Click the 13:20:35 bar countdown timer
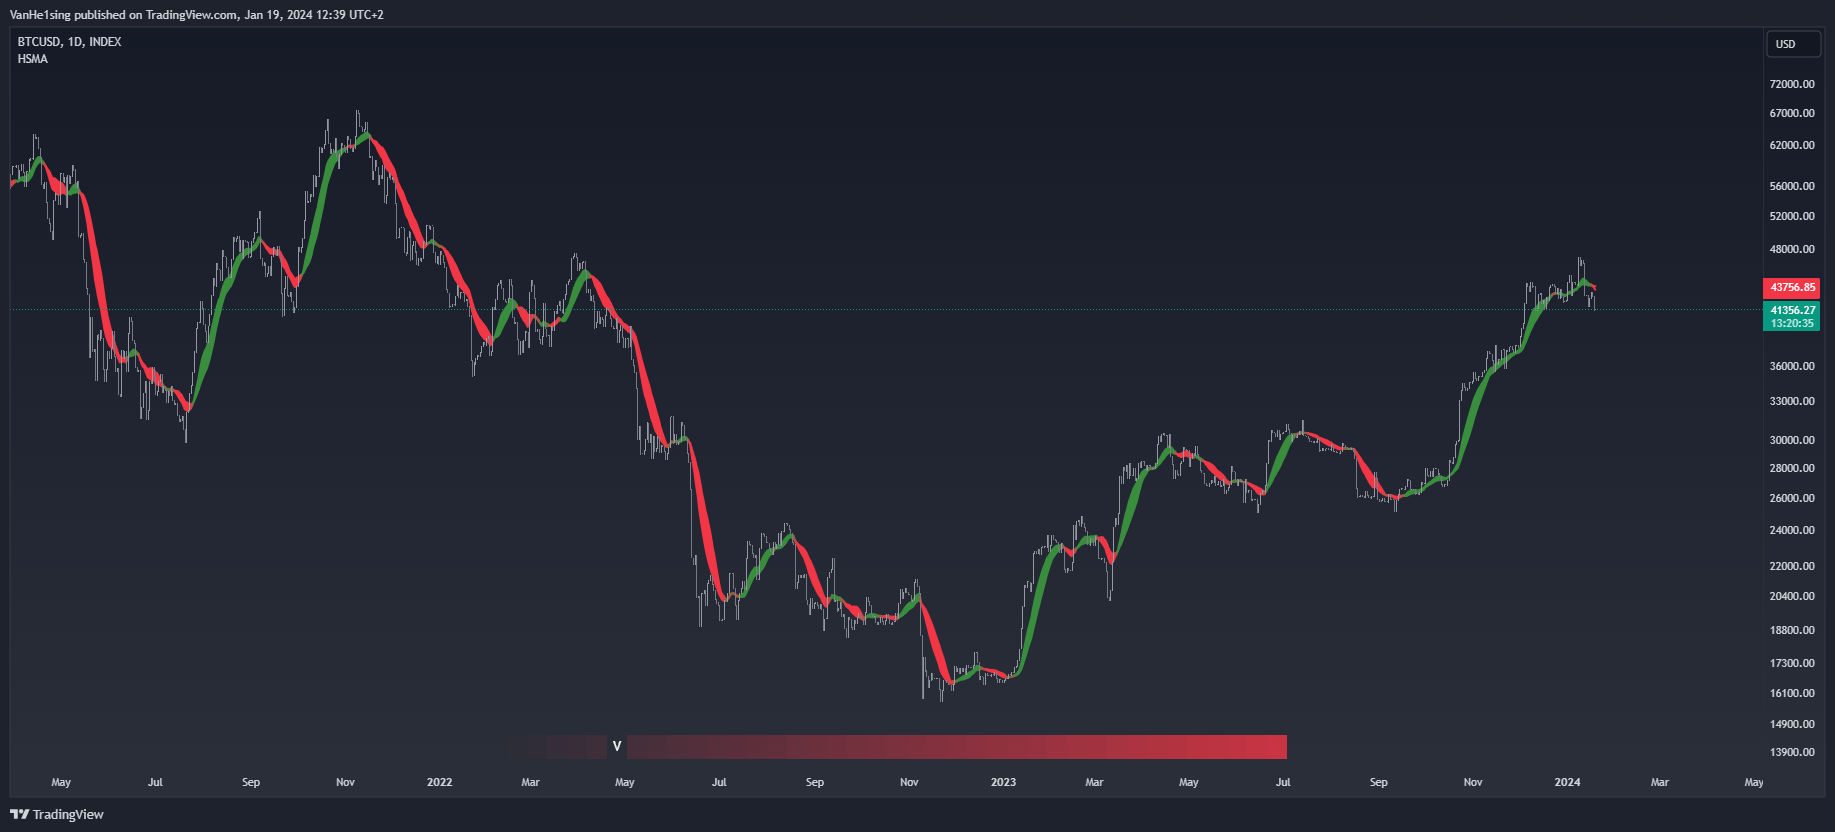 [x=1792, y=323]
